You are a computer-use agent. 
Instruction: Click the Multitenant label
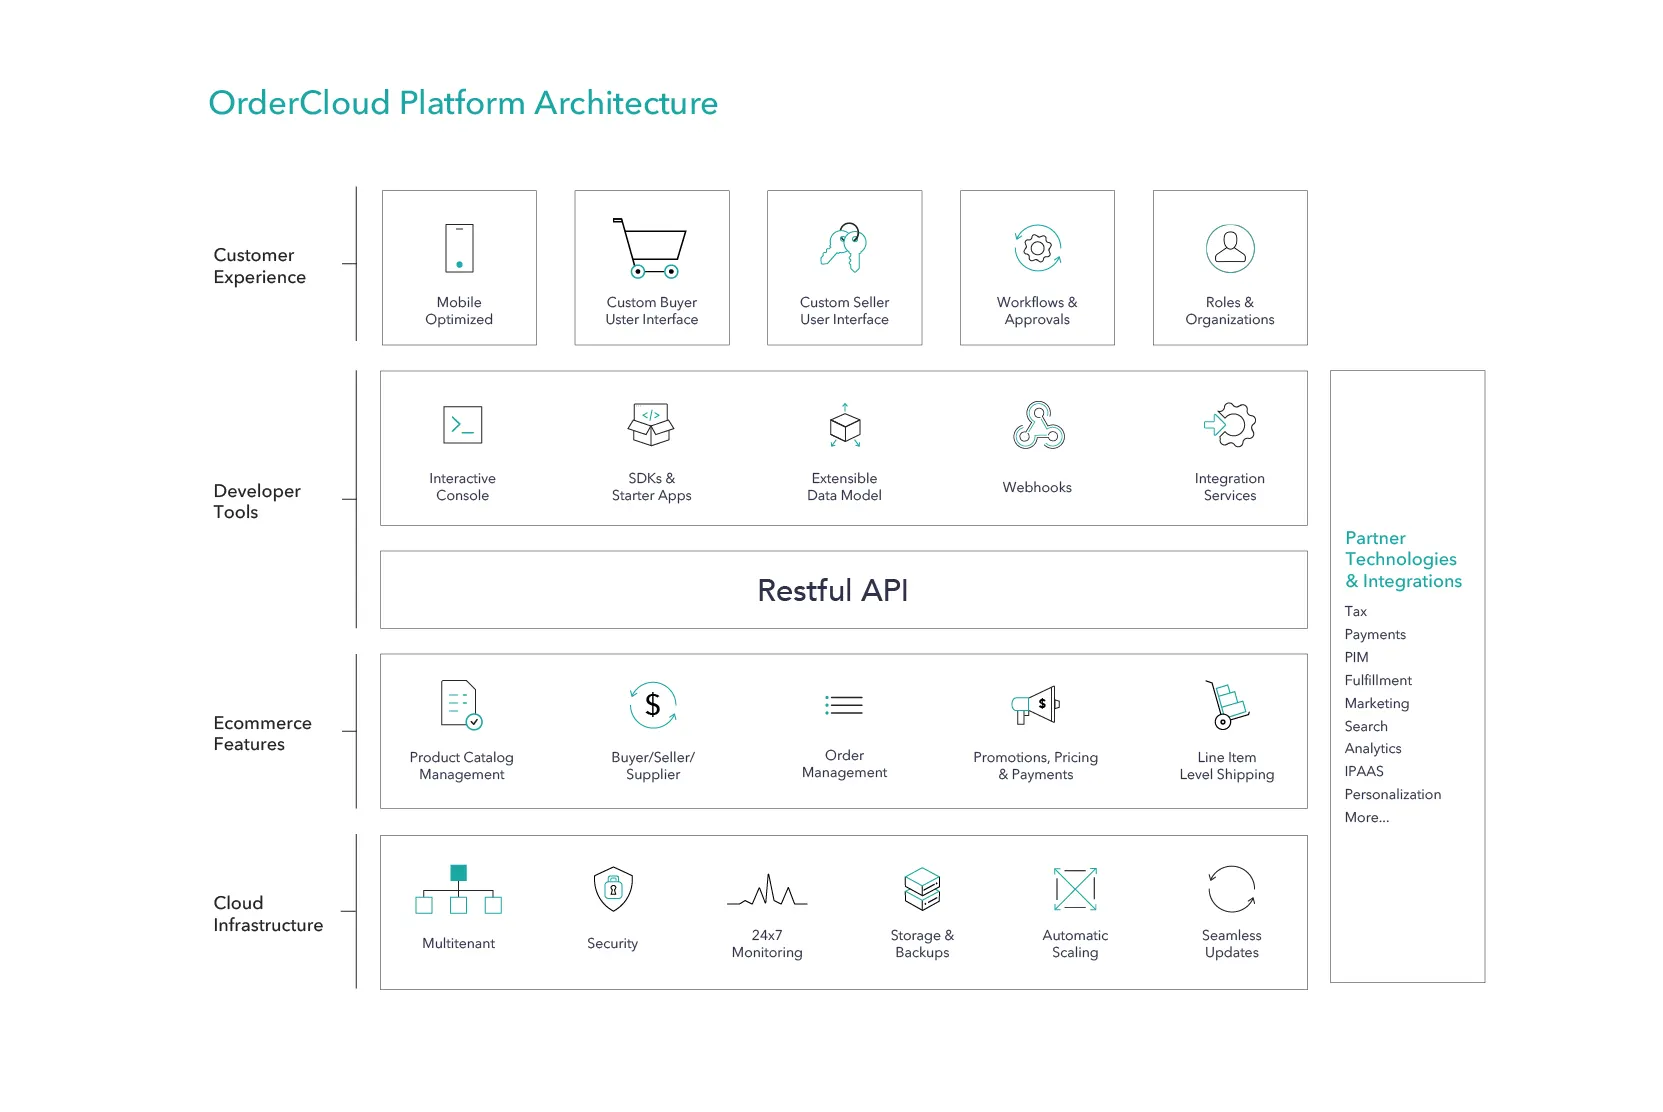[x=459, y=943]
